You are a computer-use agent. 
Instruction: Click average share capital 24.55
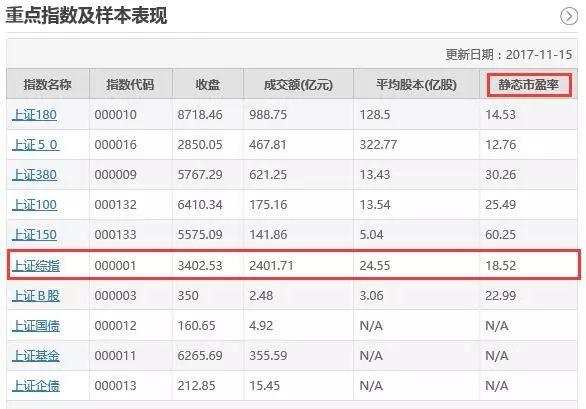(375, 265)
